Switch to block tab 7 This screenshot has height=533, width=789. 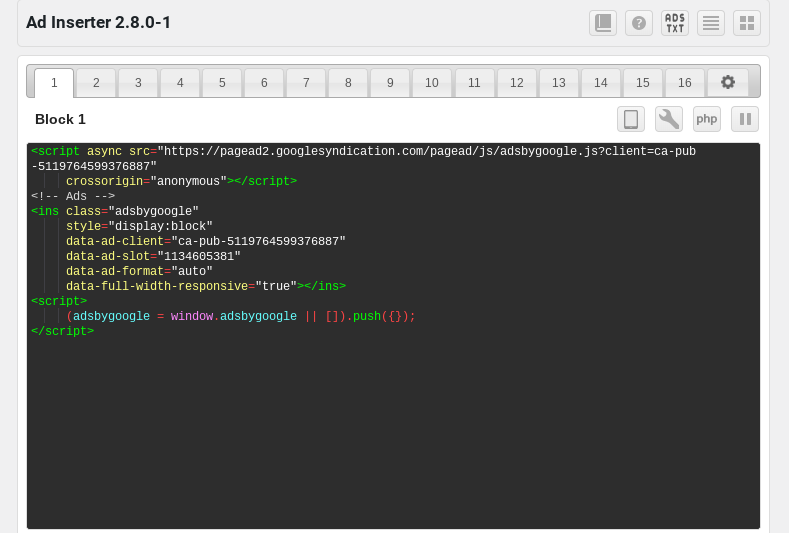pos(306,83)
